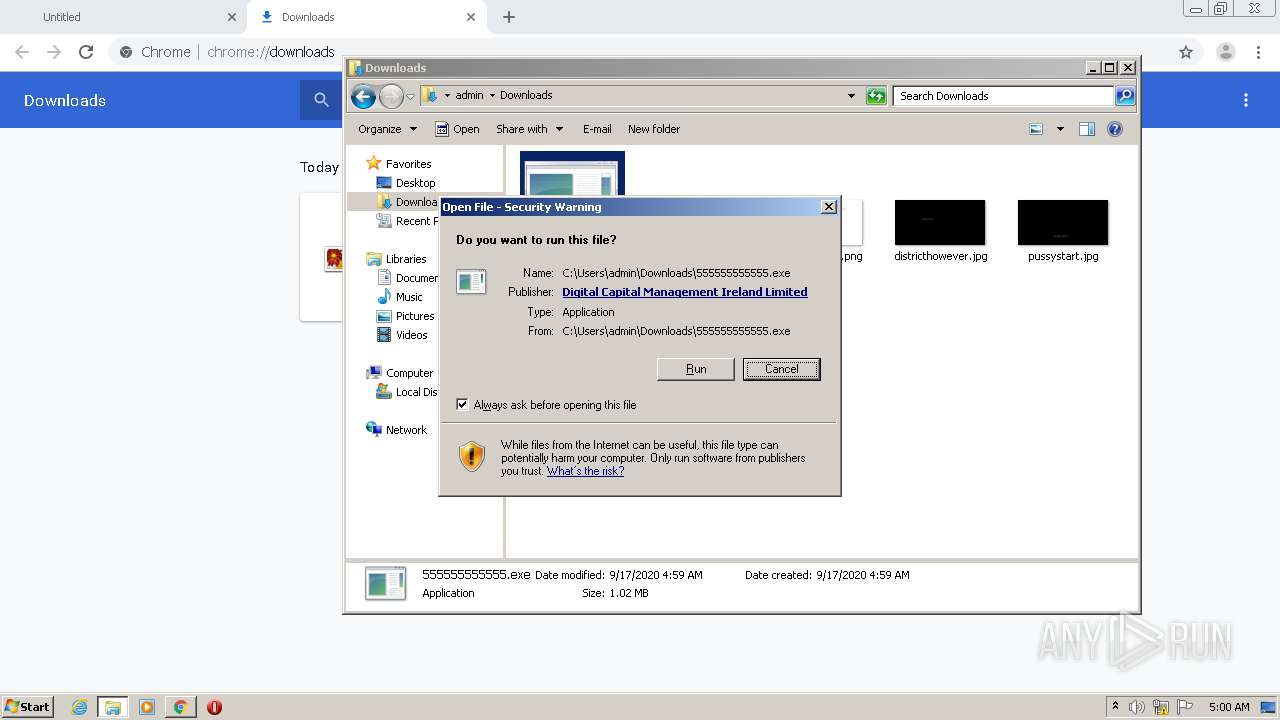This screenshot has height=720, width=1280.
Task: Open the Share with dropdown menu
Action: tap(529, 129)
